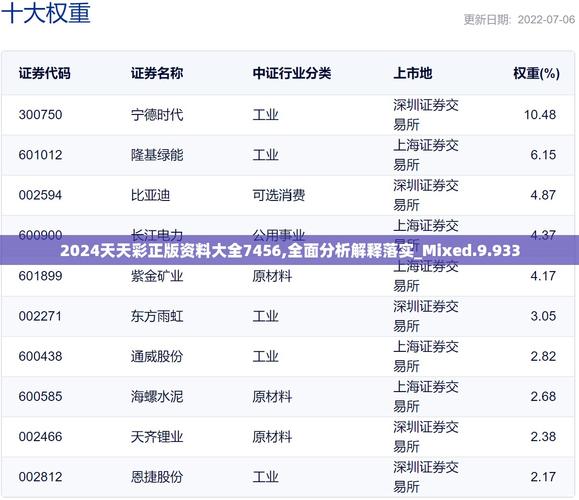579x500 pixels.
Task: Click 工业 industry in 宁德时代 row
Action: point(265,115)
